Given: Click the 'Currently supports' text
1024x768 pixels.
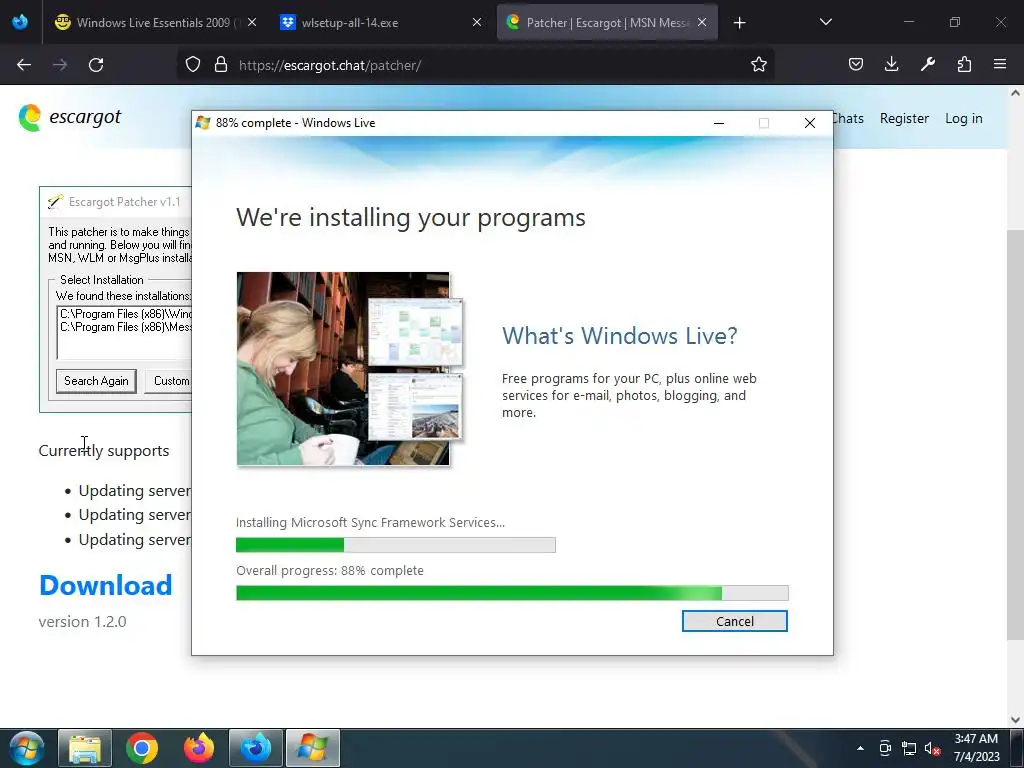Looking at the screenshot, I should click(x=104, y=451).
